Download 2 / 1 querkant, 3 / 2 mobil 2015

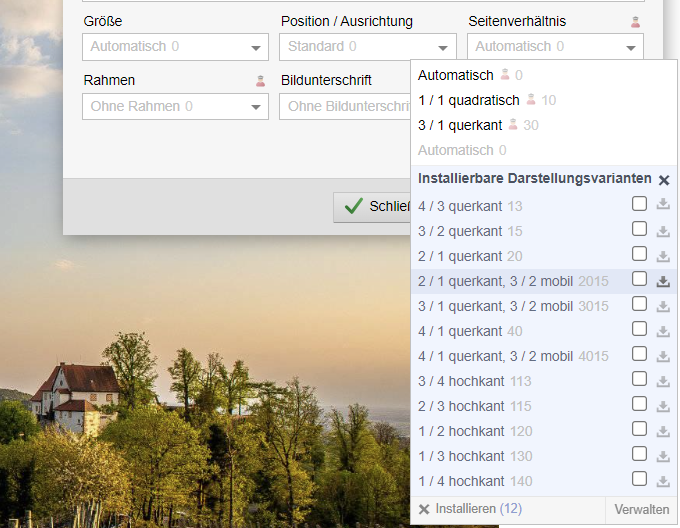663,281
